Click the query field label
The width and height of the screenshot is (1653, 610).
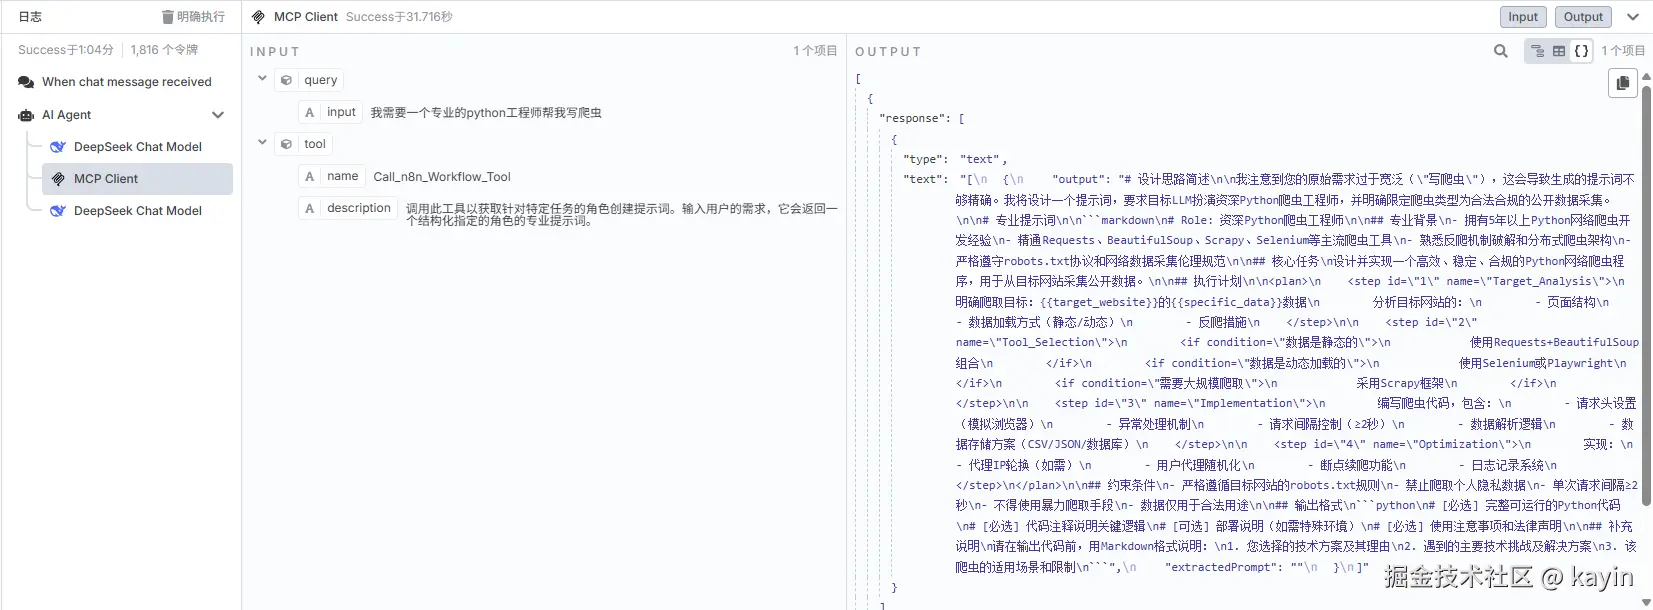click(x=321, y=80)
